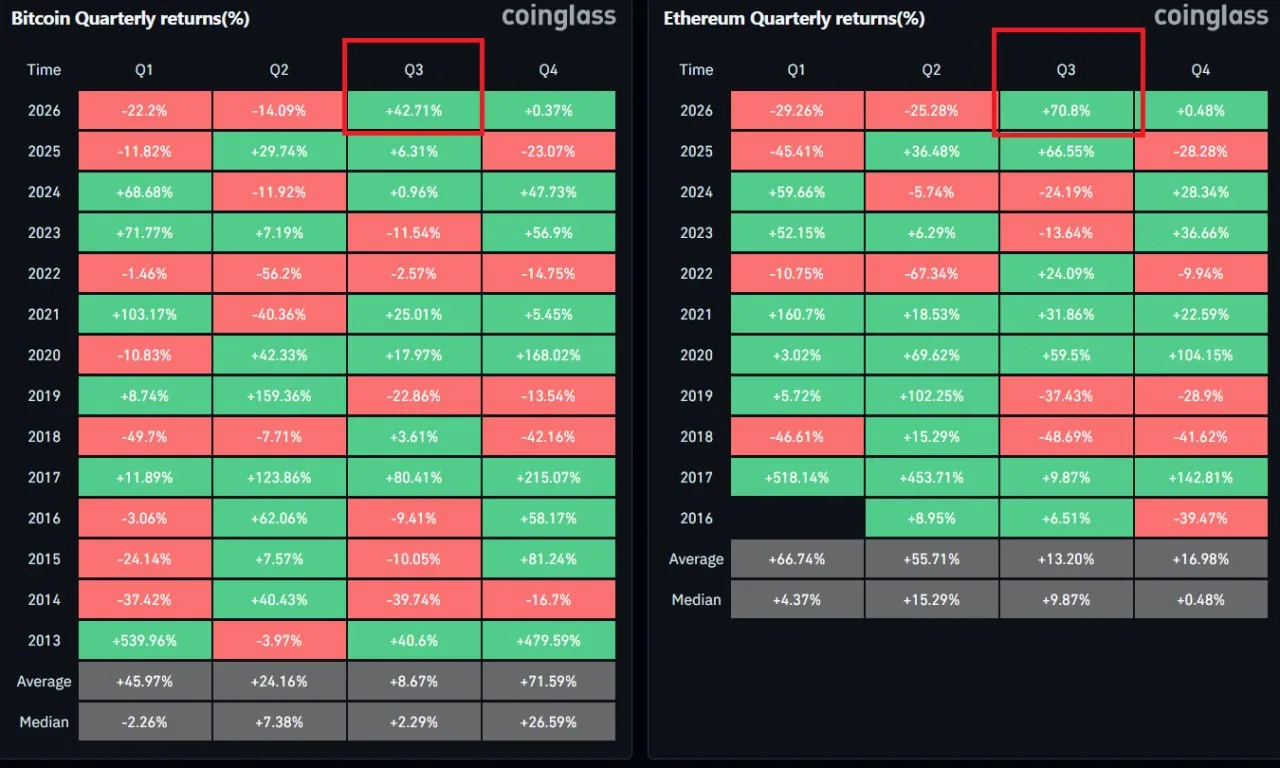Click the Q1 header in Bitcoin table
This screenshot has height=768, width=1280.
[144, 69]
